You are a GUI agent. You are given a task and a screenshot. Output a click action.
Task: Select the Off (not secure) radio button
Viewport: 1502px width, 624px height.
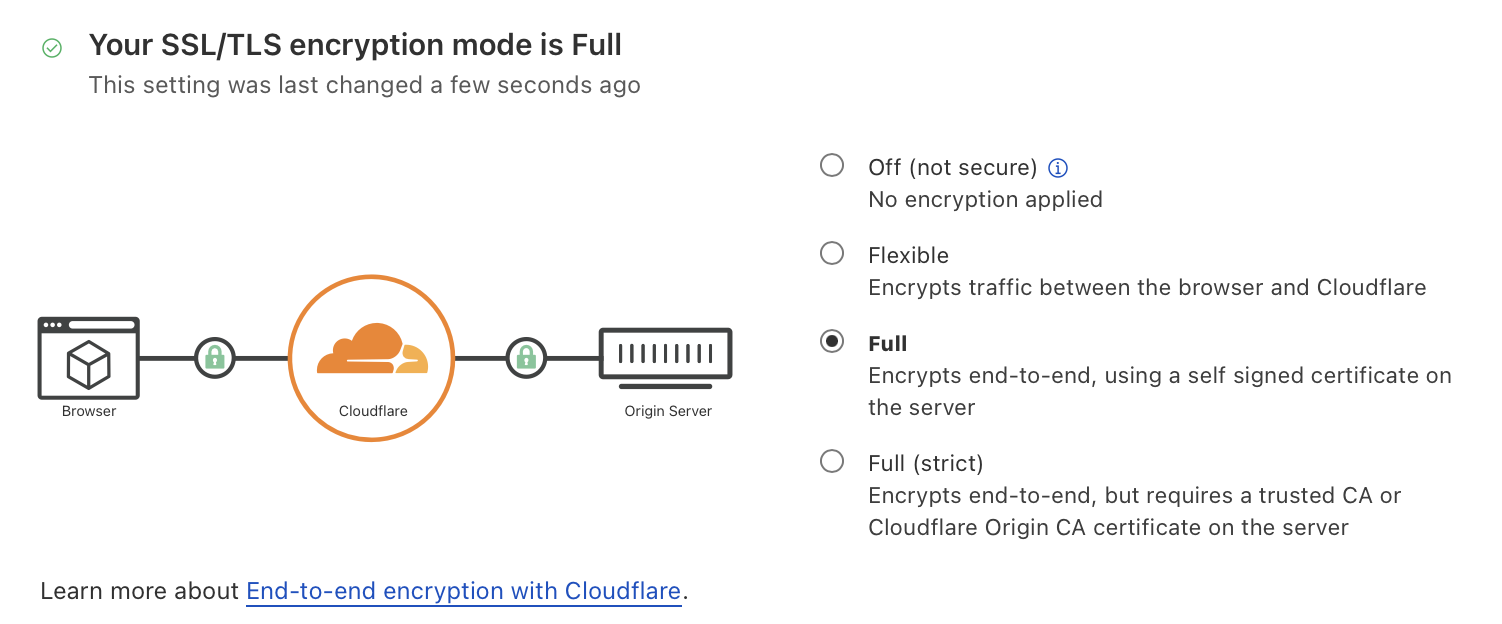[832, 166]
